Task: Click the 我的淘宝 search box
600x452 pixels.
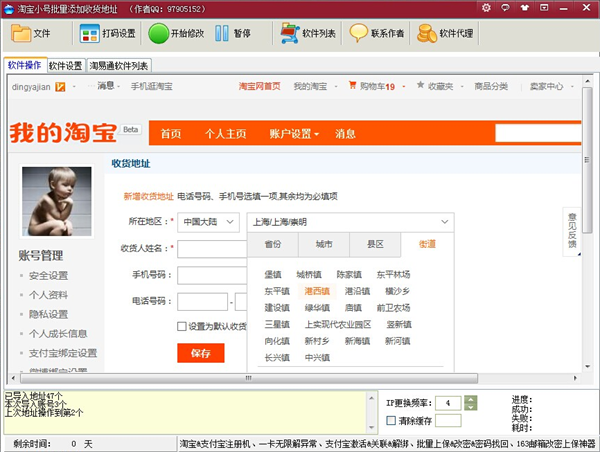Action: 538,133
